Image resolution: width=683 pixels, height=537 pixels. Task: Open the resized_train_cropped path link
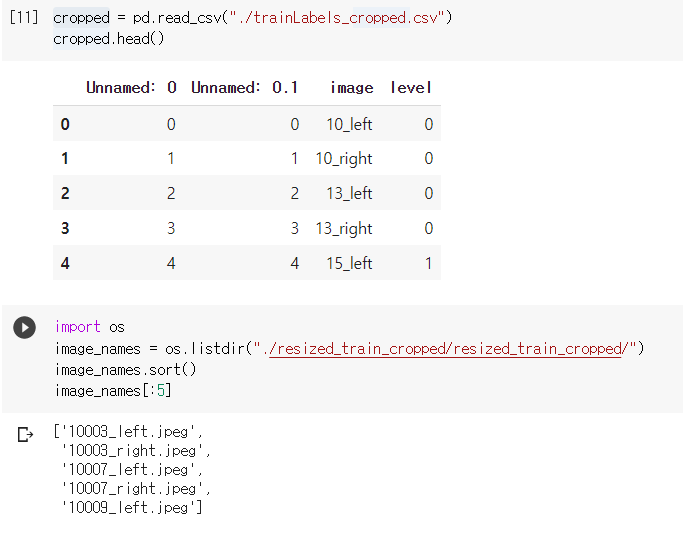445,349
